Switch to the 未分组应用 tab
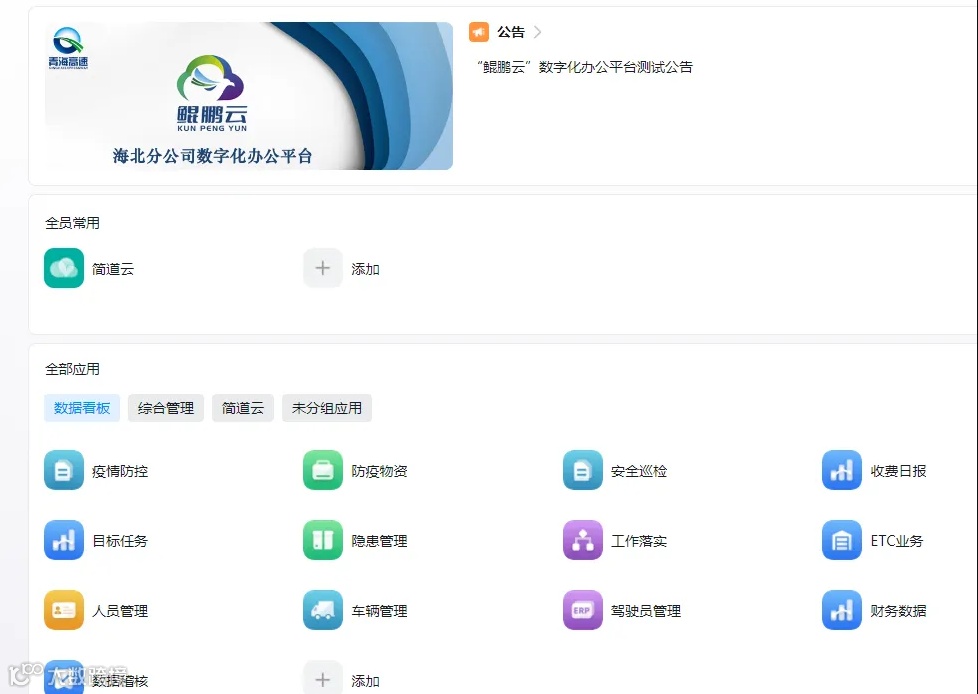Viewport: 978px width, 694px height. [x=327, y=408]
